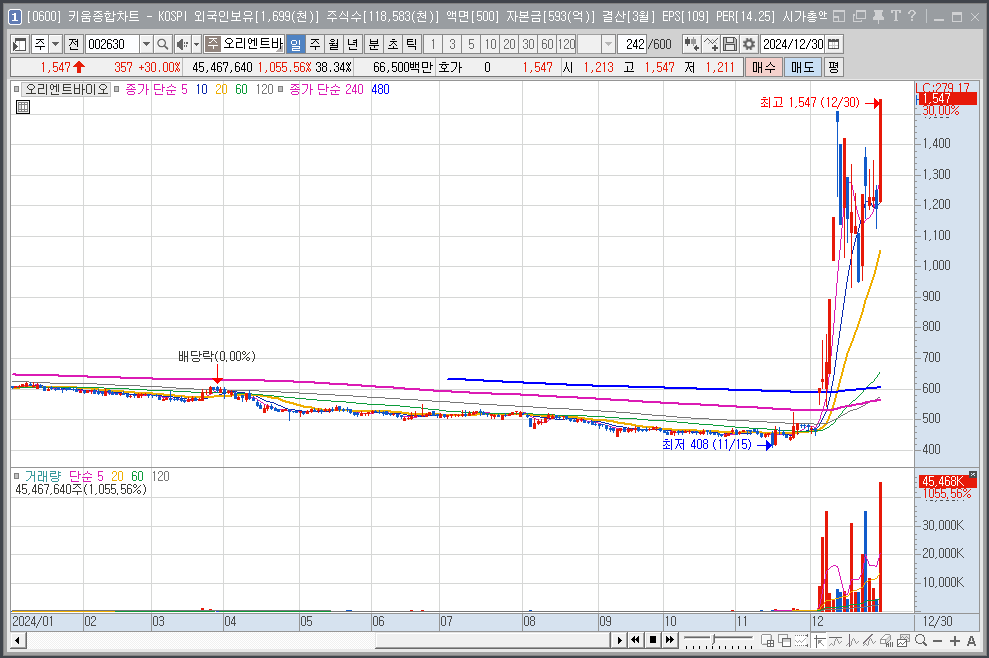Click the stock search magnifier icon
This screenshot has height=658, width=989.
click(x=163, y=44)
